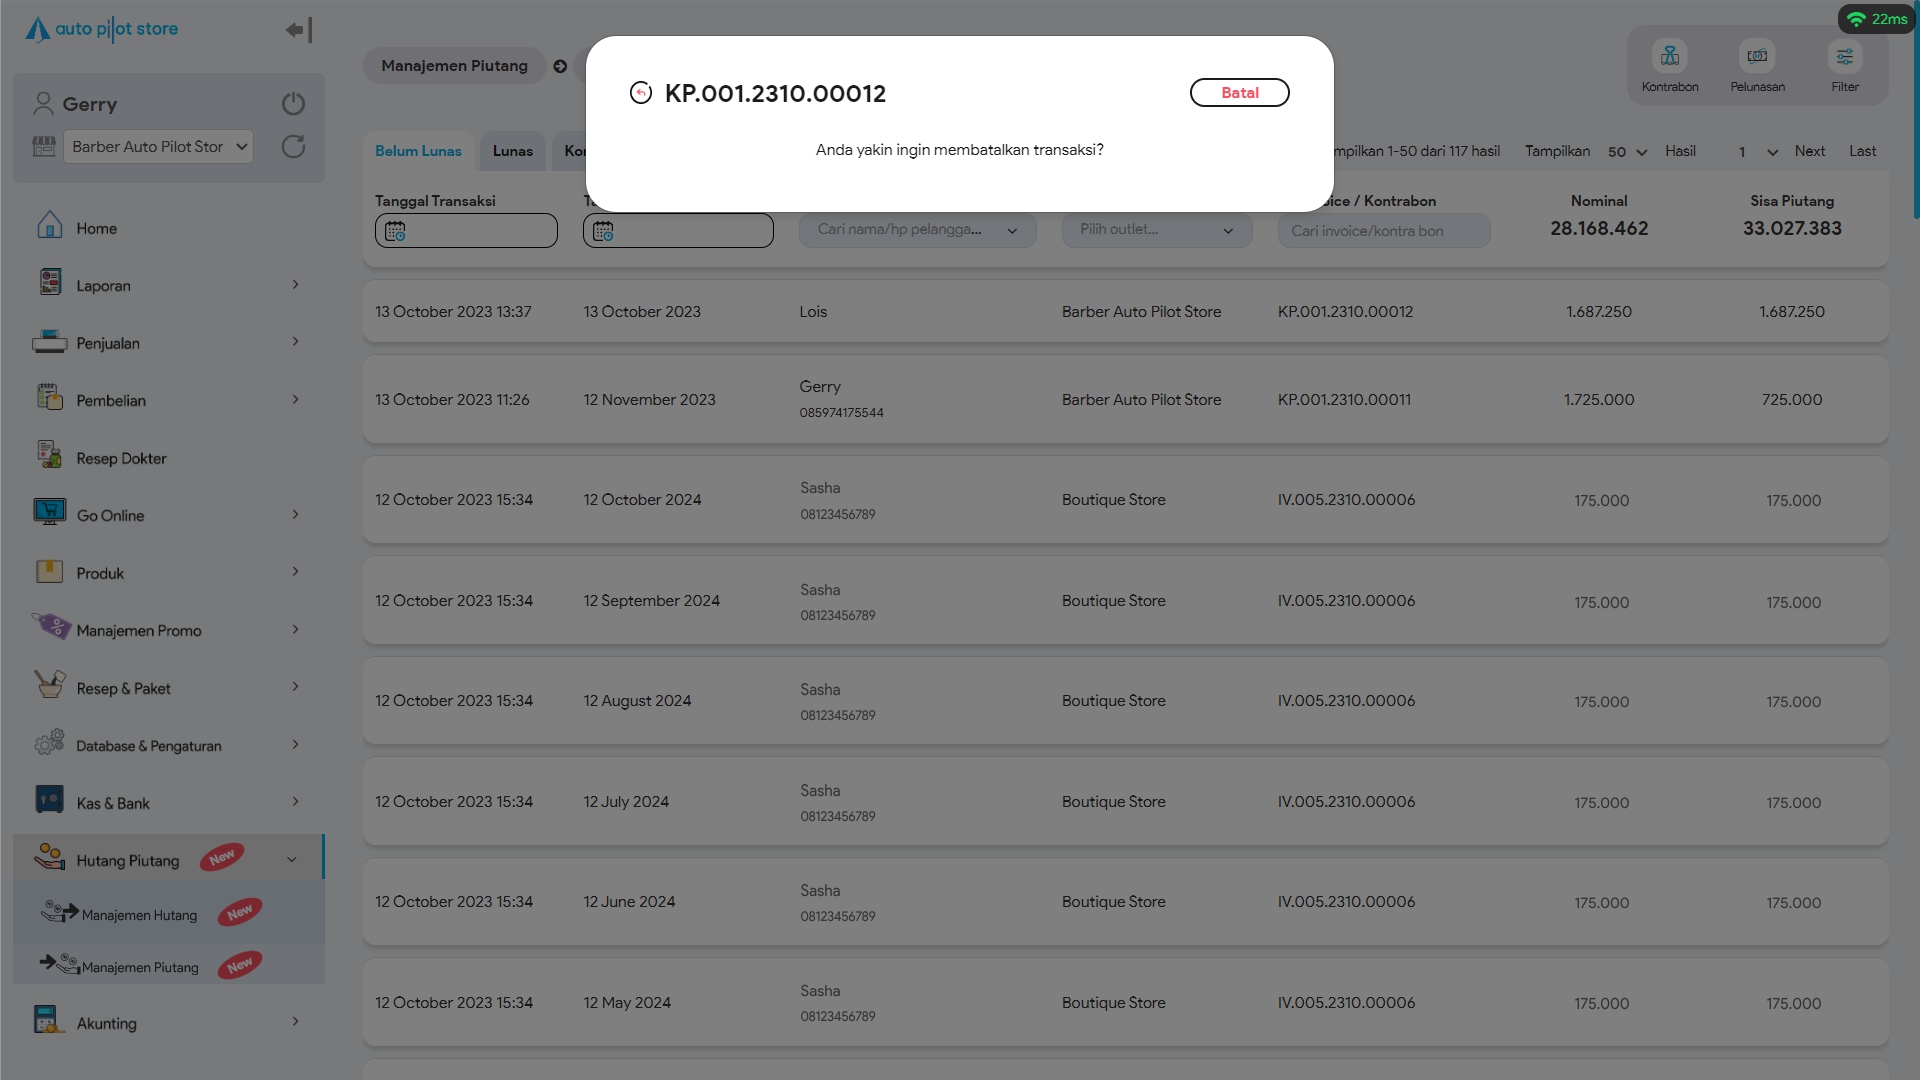The width and height of the screenshot is (1920, 1080).
Task: Switch to the Lunas tab
Action: pos(512,151)
